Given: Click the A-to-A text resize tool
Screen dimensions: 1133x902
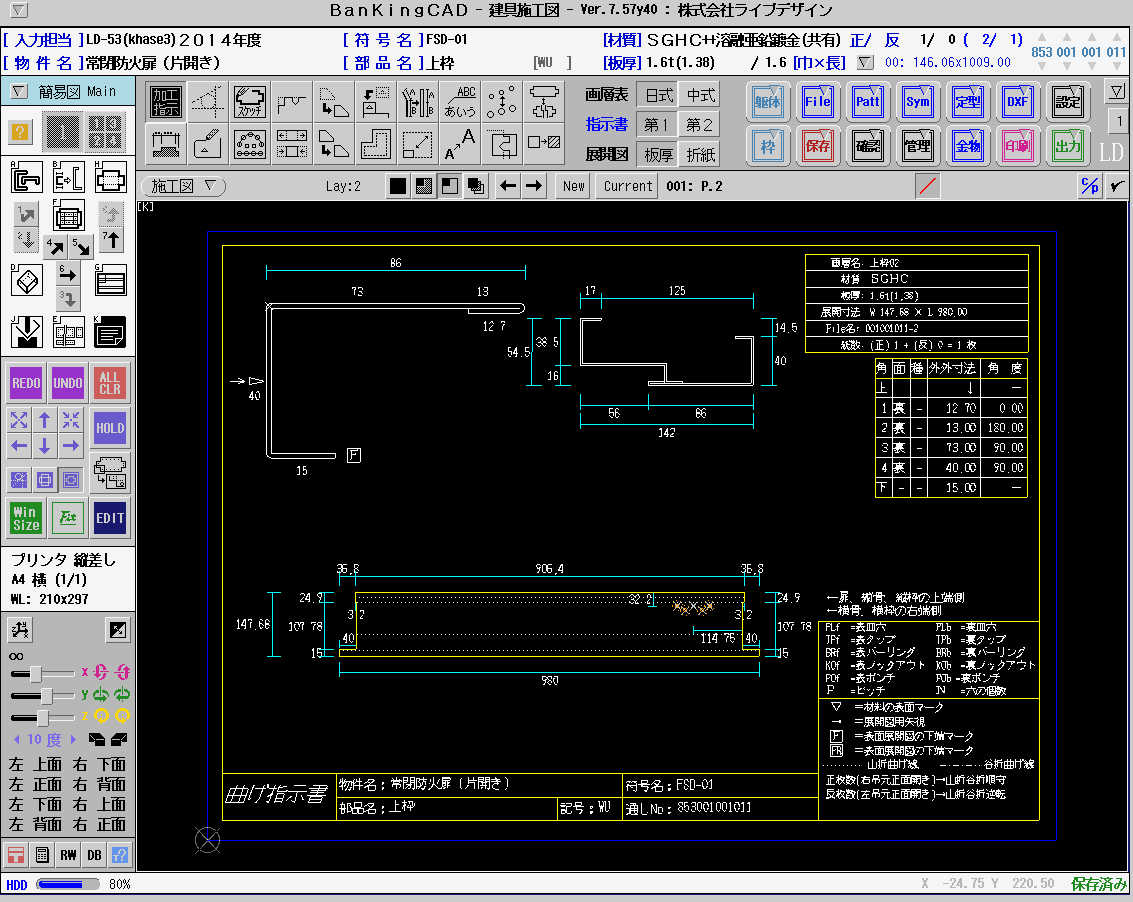Looking at the screenshot, I should tap(460, 143).
